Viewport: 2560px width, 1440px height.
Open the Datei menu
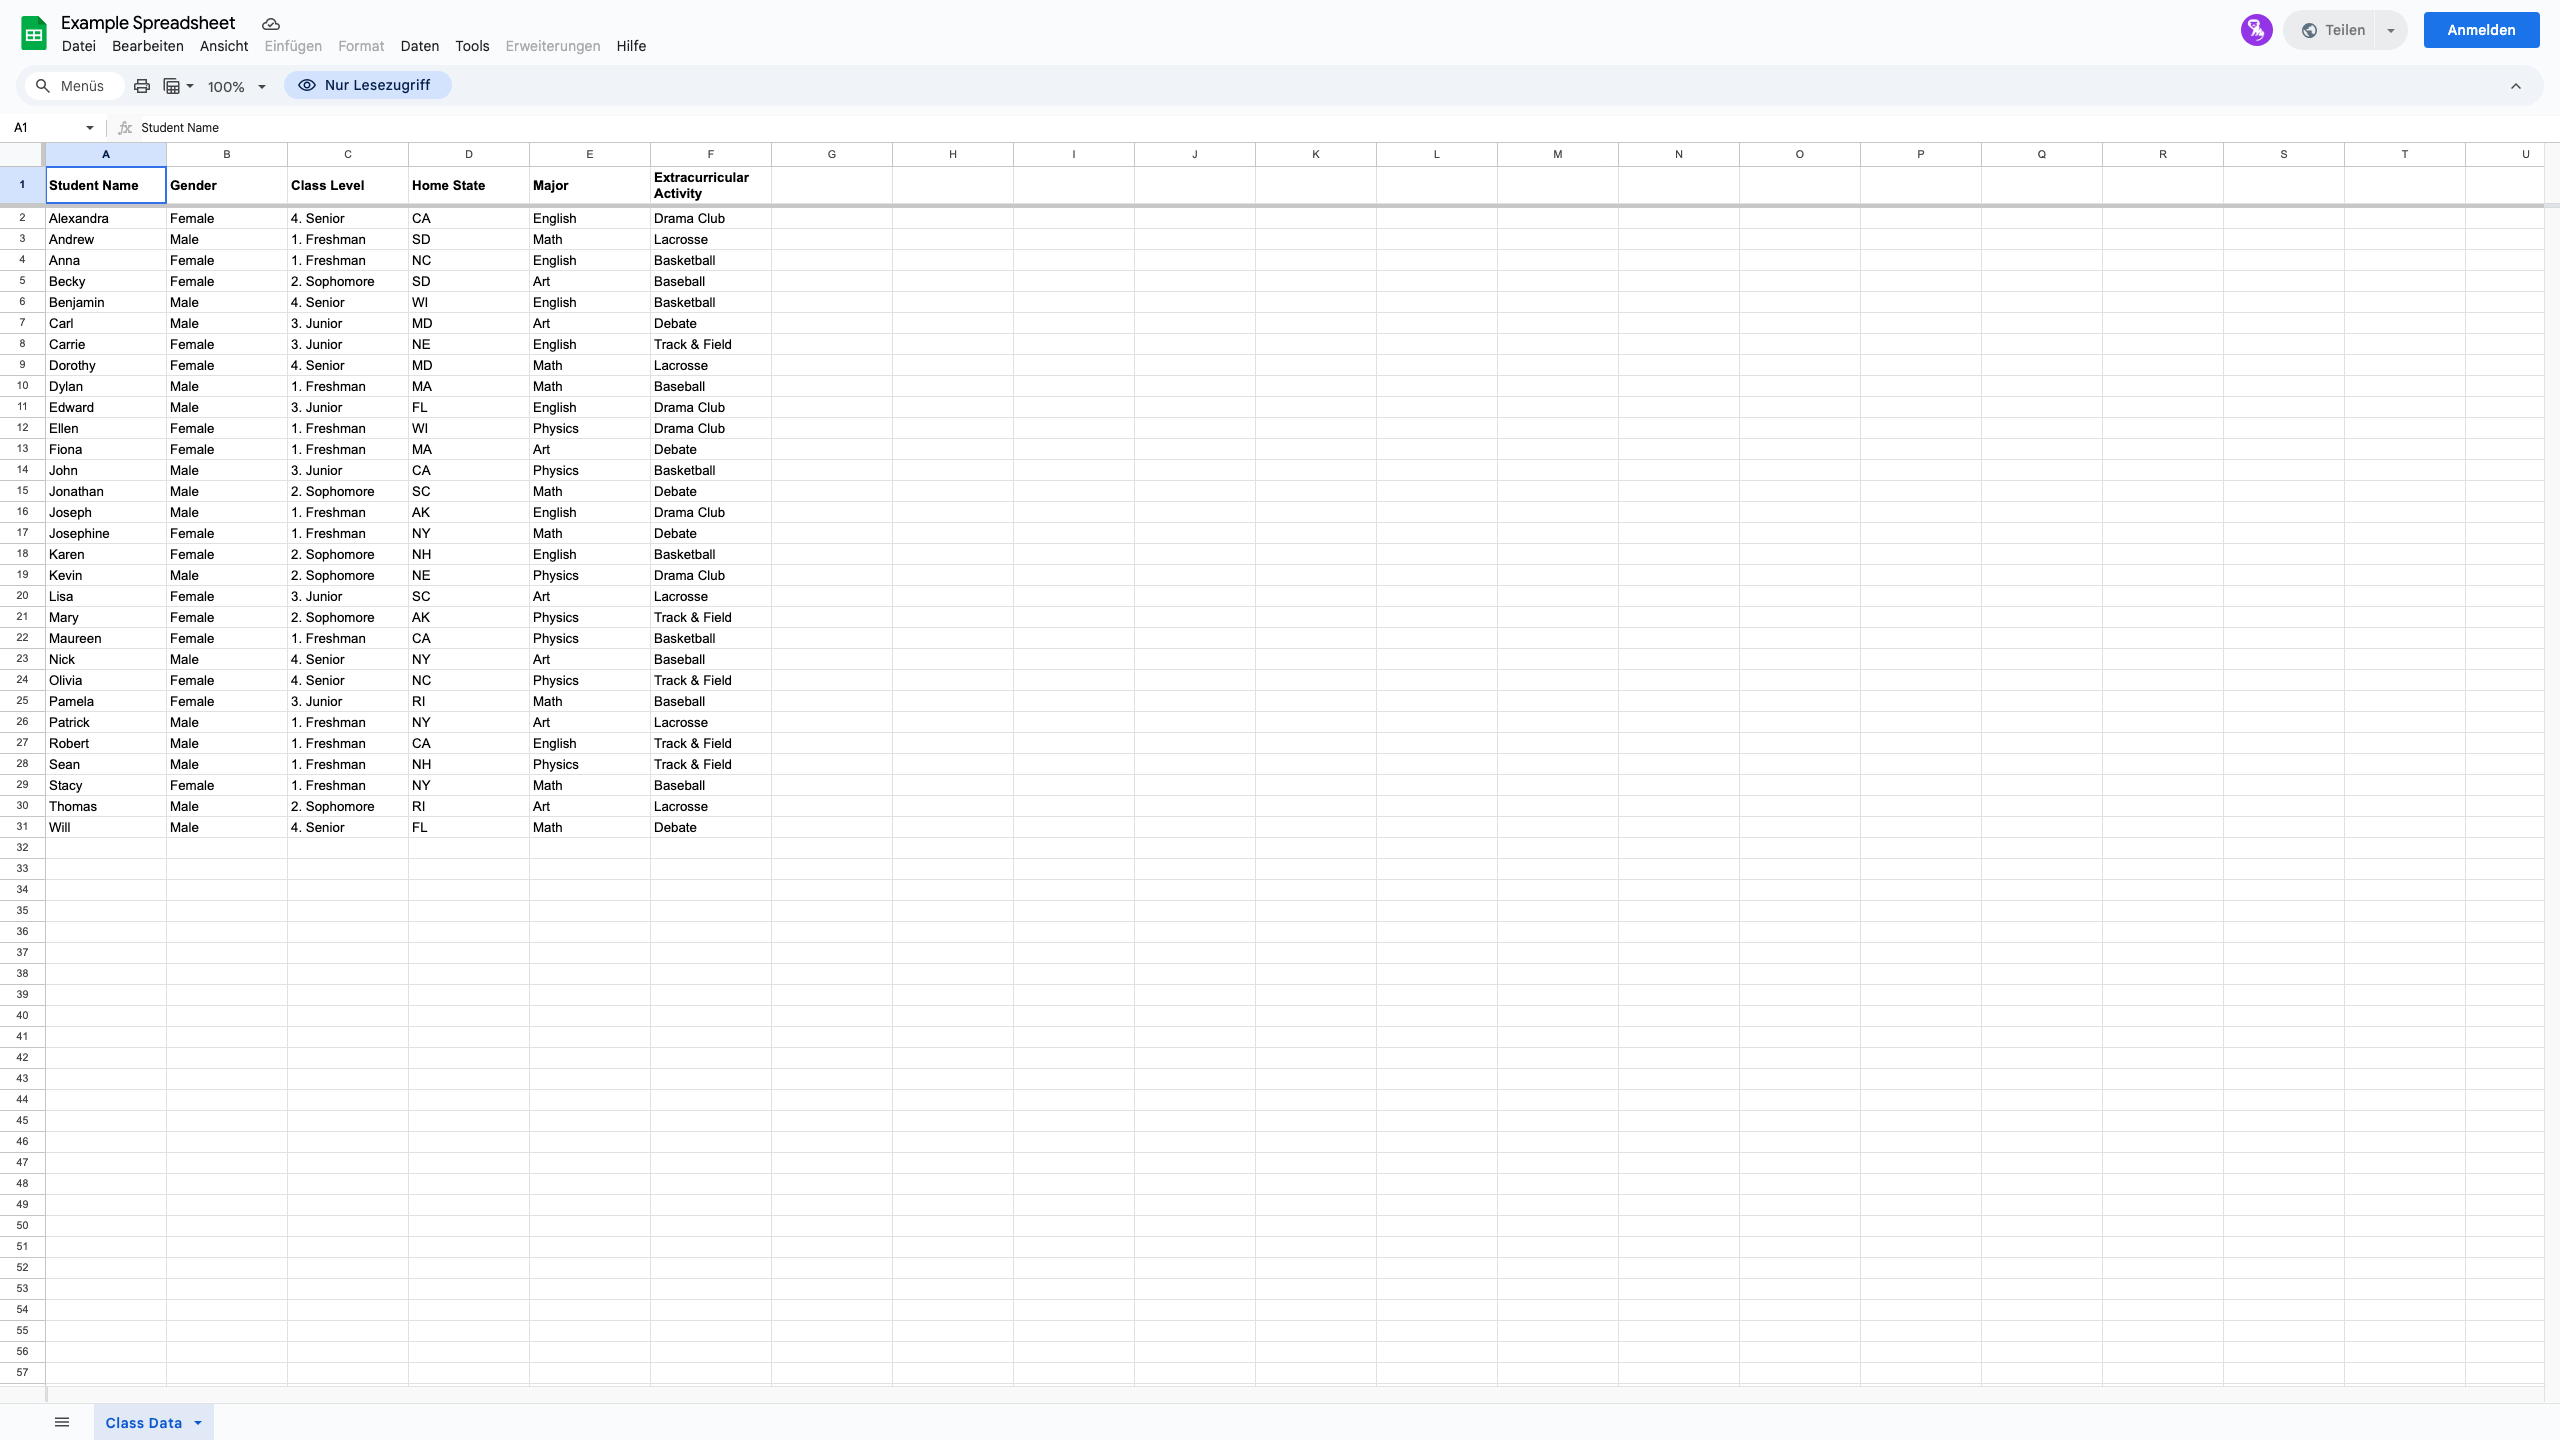click(78, 46)
